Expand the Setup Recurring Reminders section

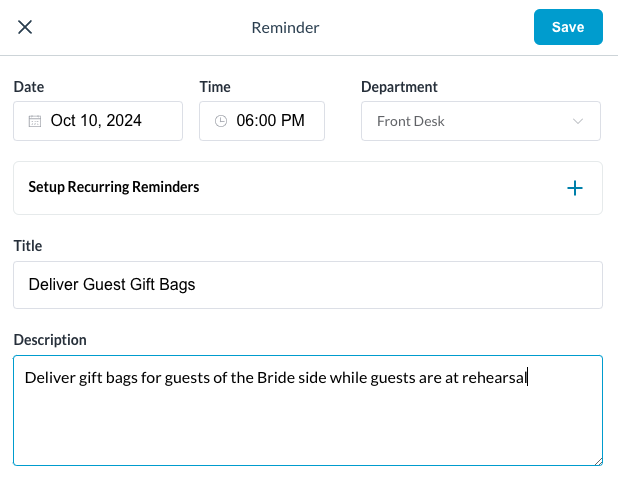(114, 187)
